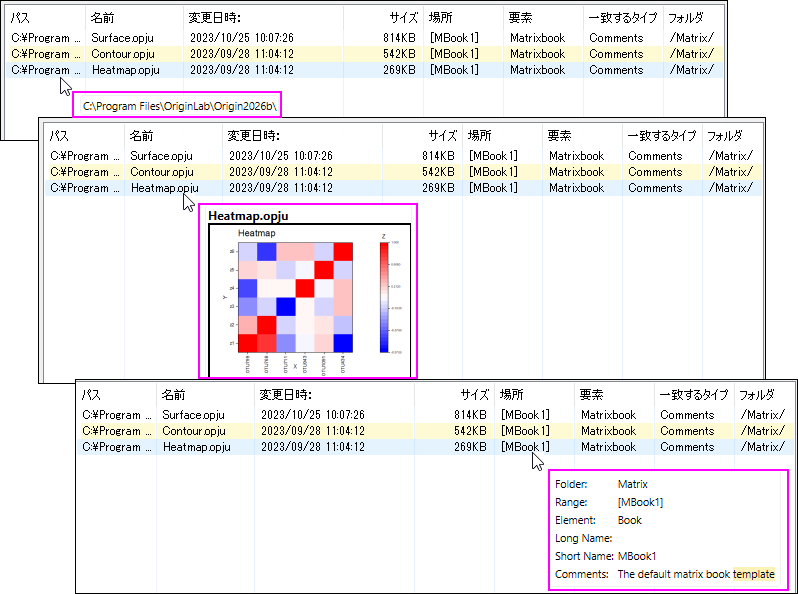This screenshot has width=798, height=594.
Task: Sort by サイズ header in top panel
Action: click(404, 18)
